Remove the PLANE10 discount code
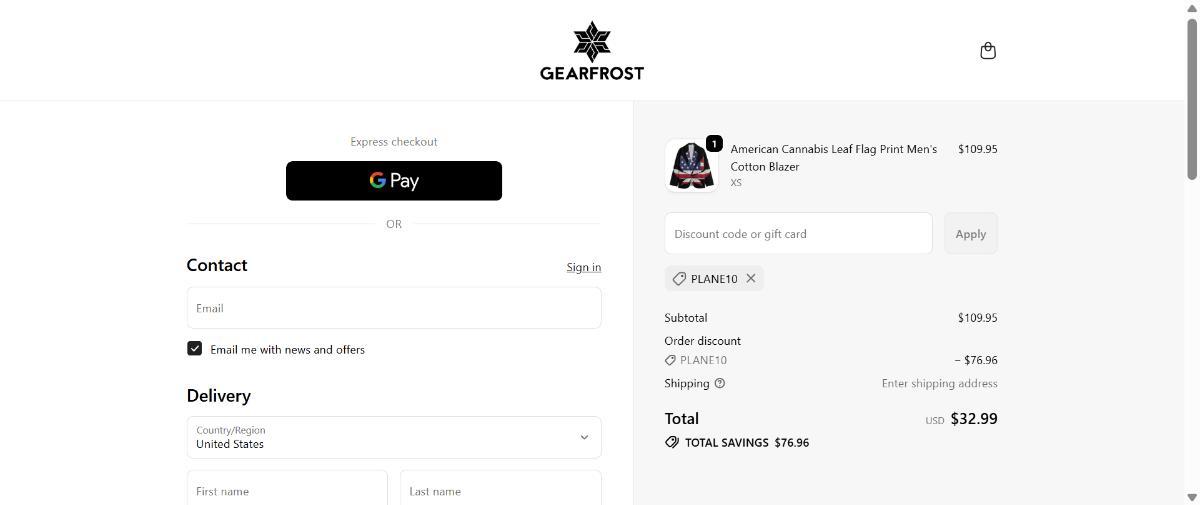1200x505 pixels. 751,278
